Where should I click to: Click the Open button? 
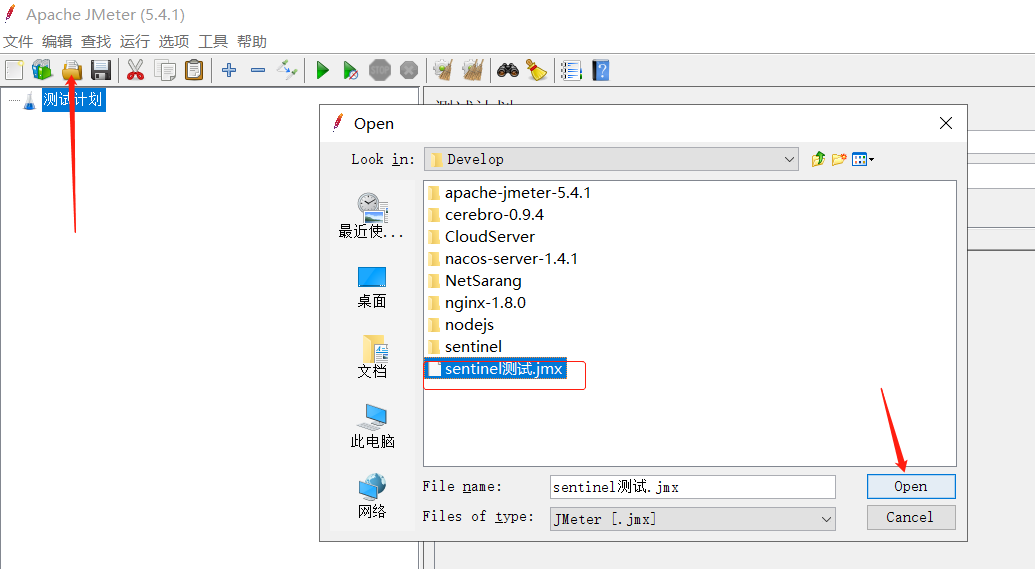click(911, 486)
